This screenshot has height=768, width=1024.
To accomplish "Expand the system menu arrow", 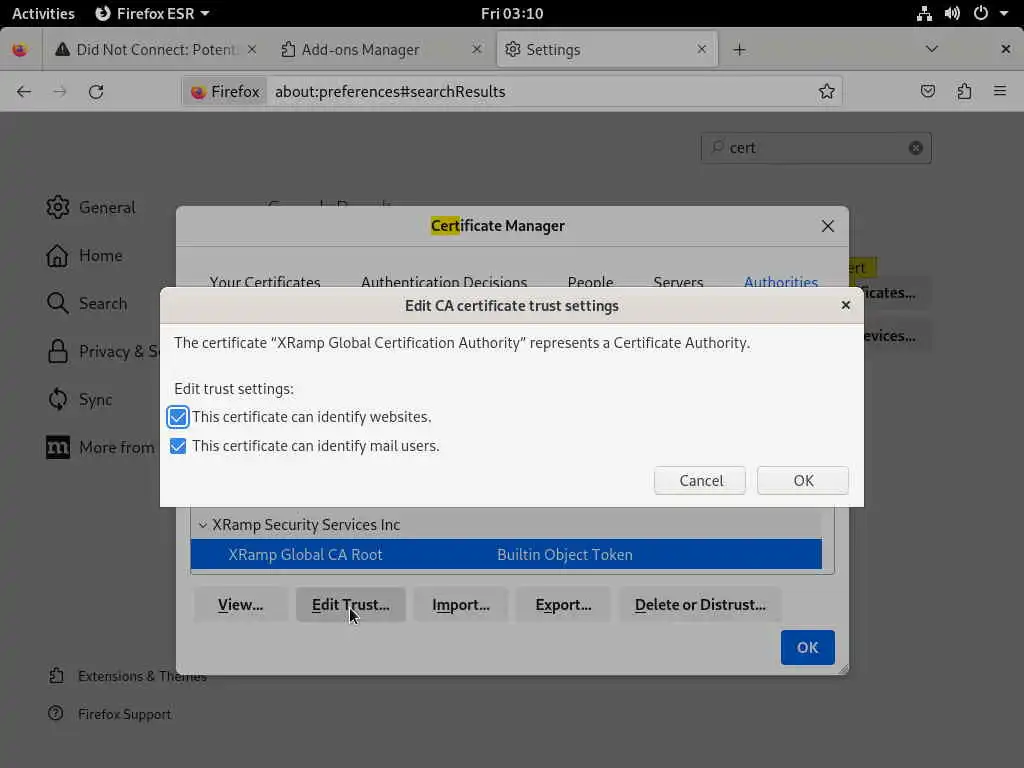I will click(1004, 13).
